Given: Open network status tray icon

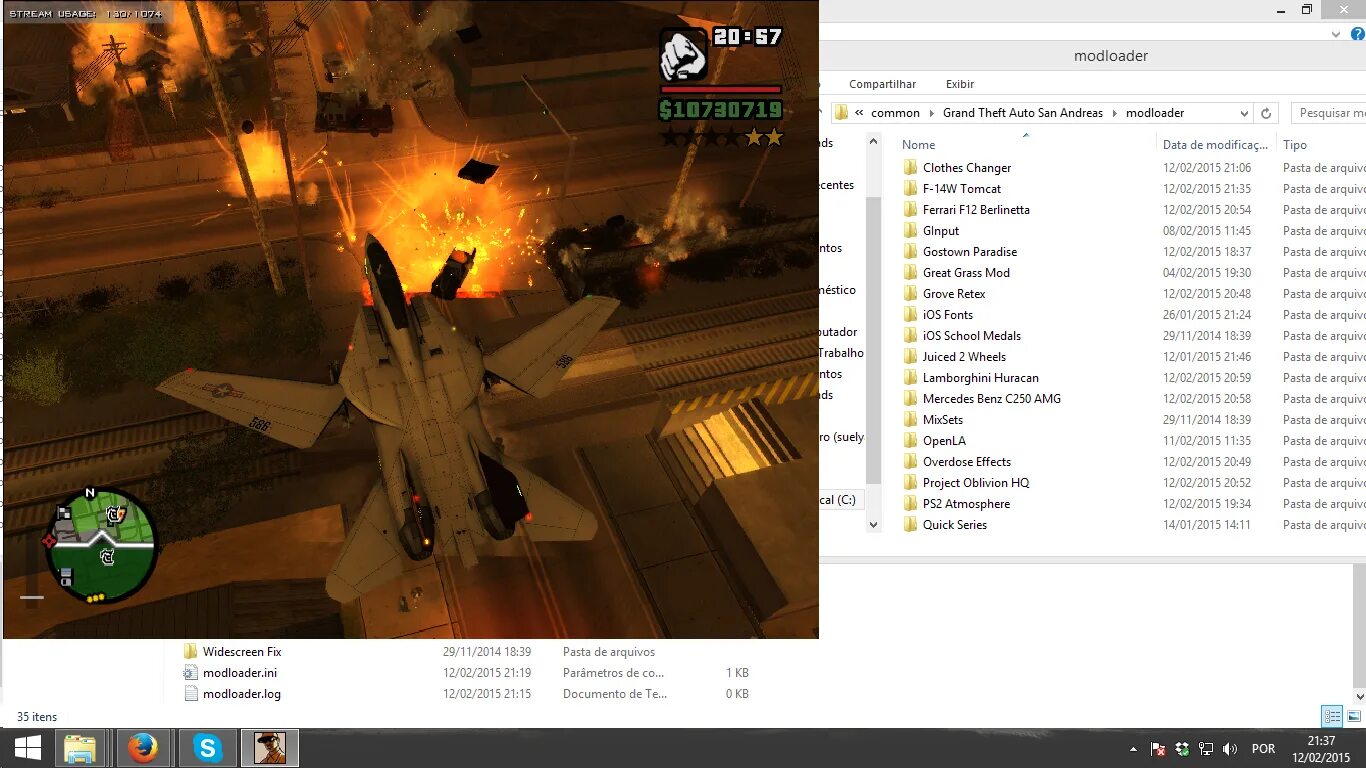Looking at the screenshot, I should pos(1206,749).
